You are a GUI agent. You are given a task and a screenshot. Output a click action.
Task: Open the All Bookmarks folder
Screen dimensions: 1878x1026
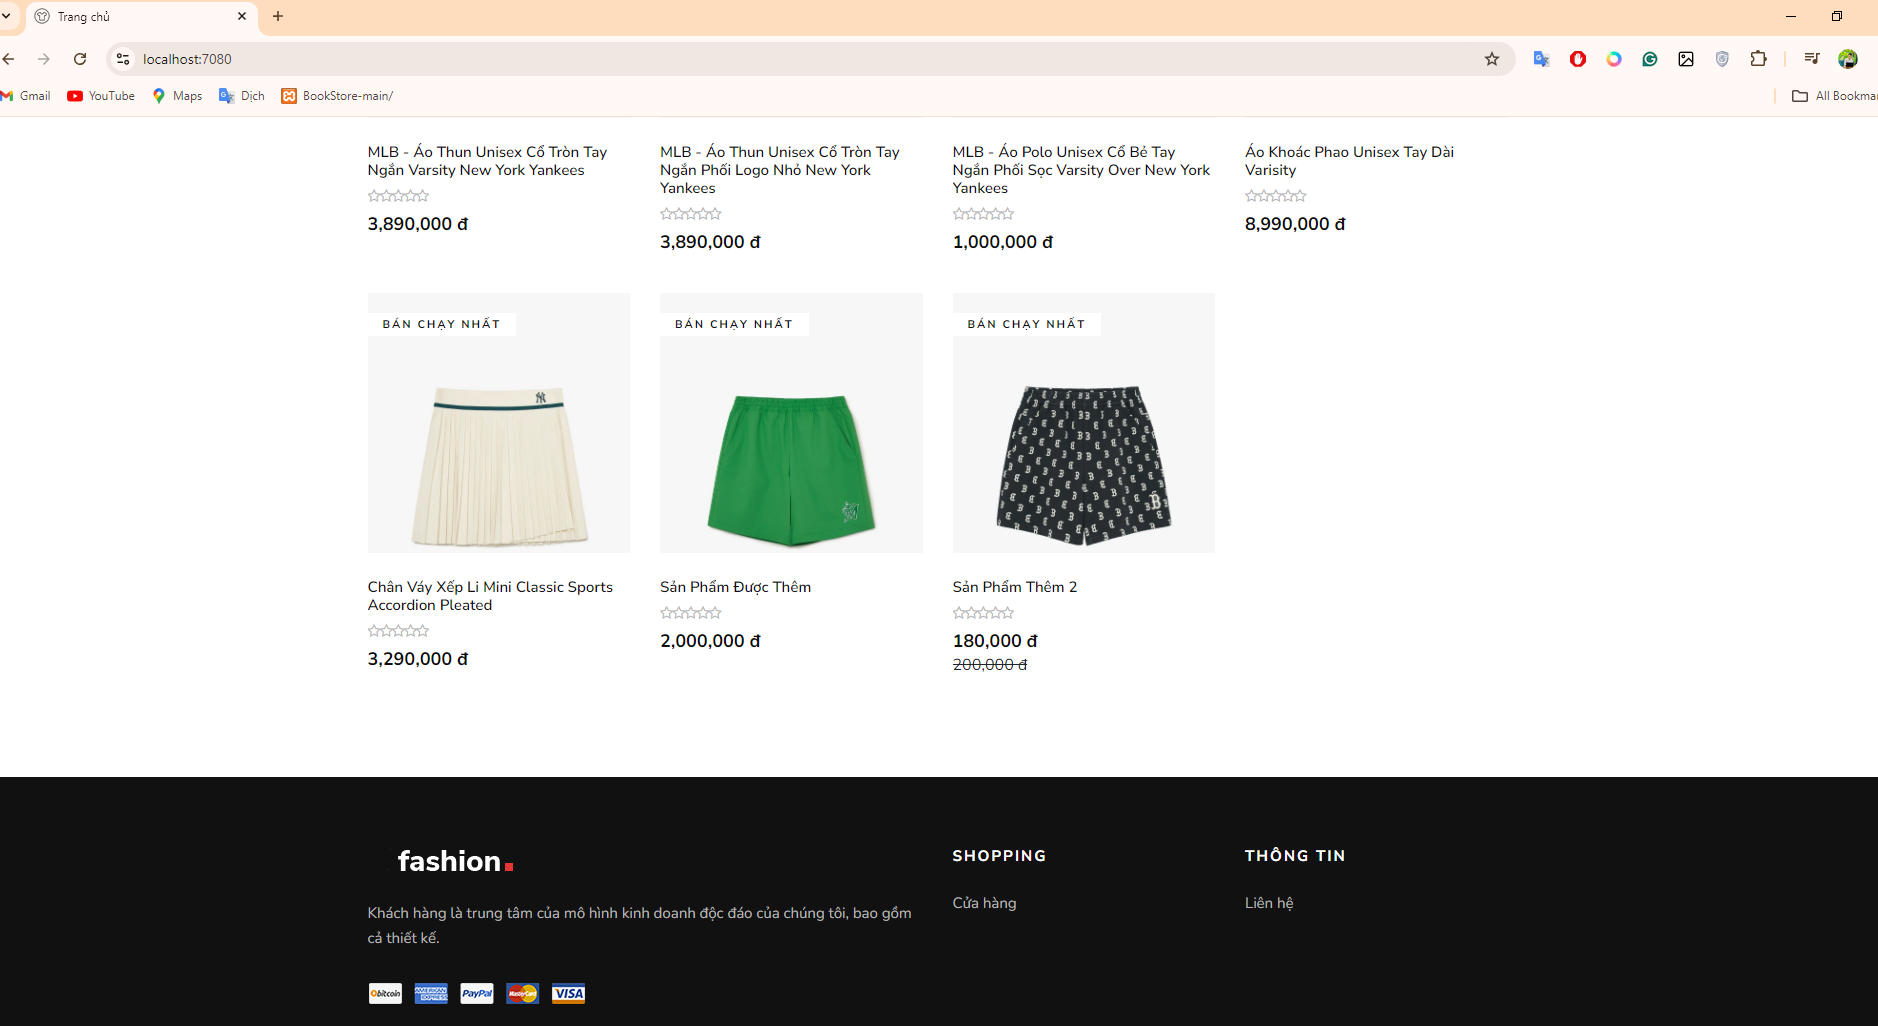(1834, 96)
